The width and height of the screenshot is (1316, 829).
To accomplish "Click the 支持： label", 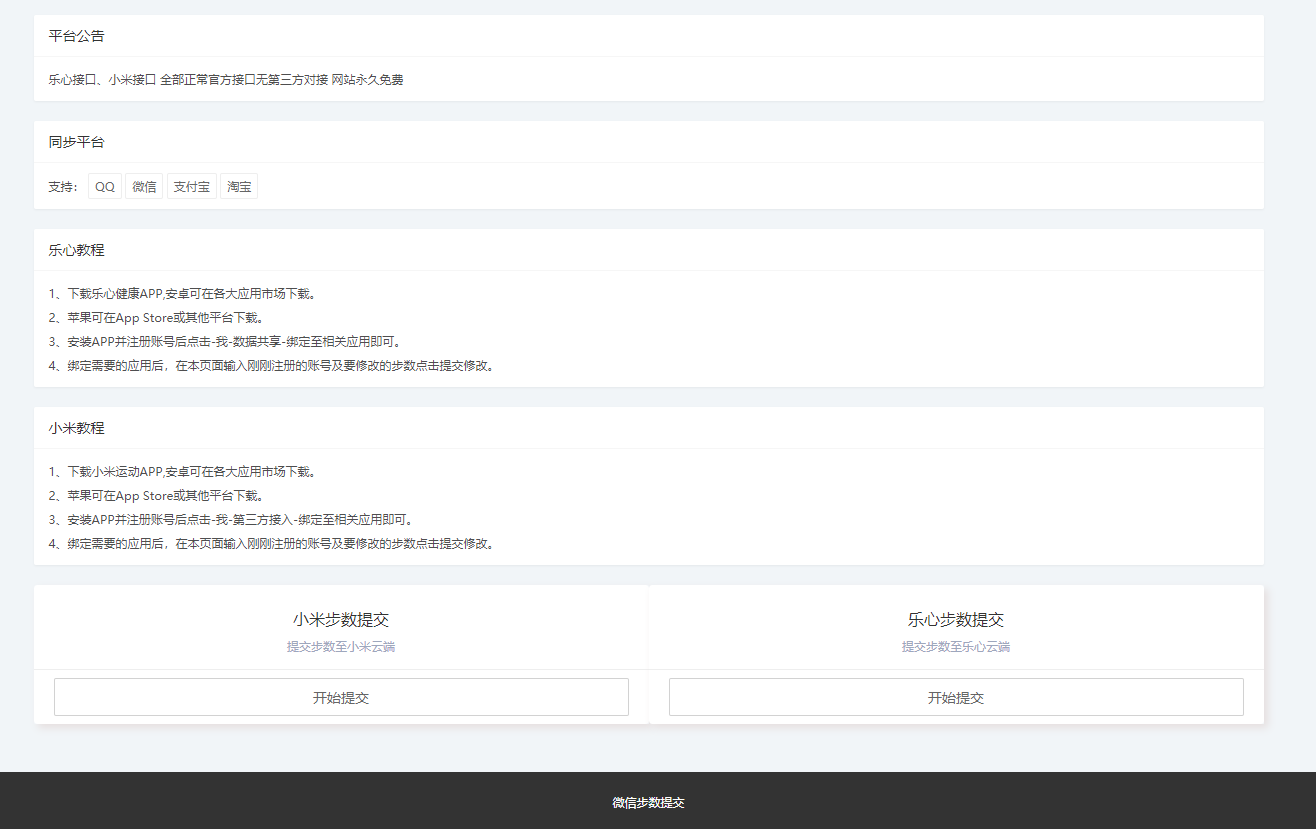I will point(64,187).
